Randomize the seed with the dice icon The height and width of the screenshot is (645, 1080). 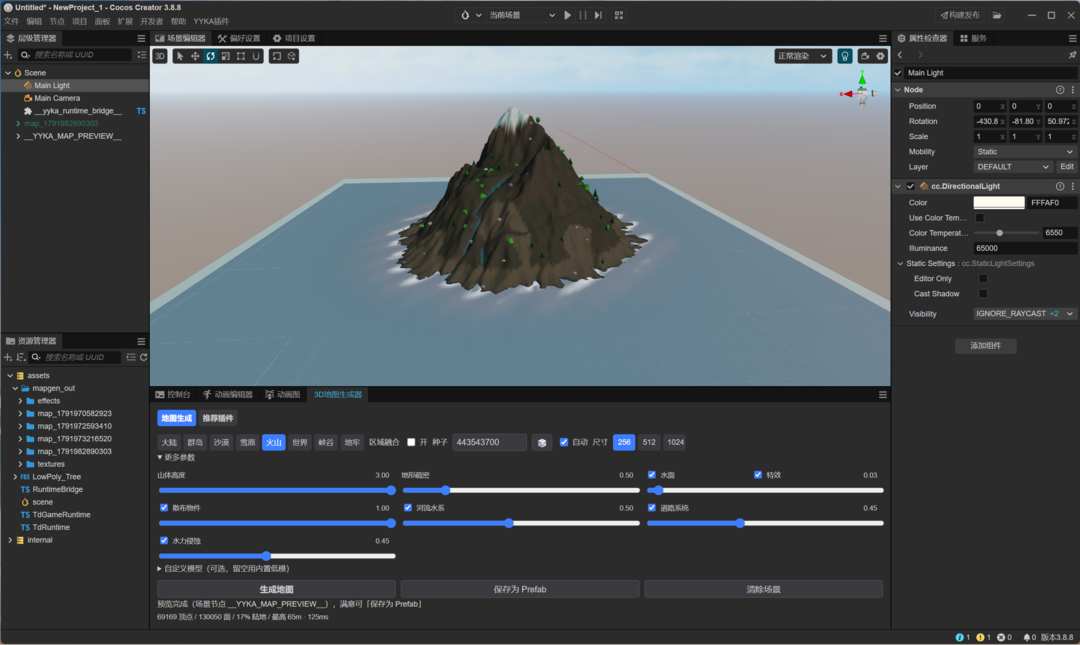pos(542,442)
